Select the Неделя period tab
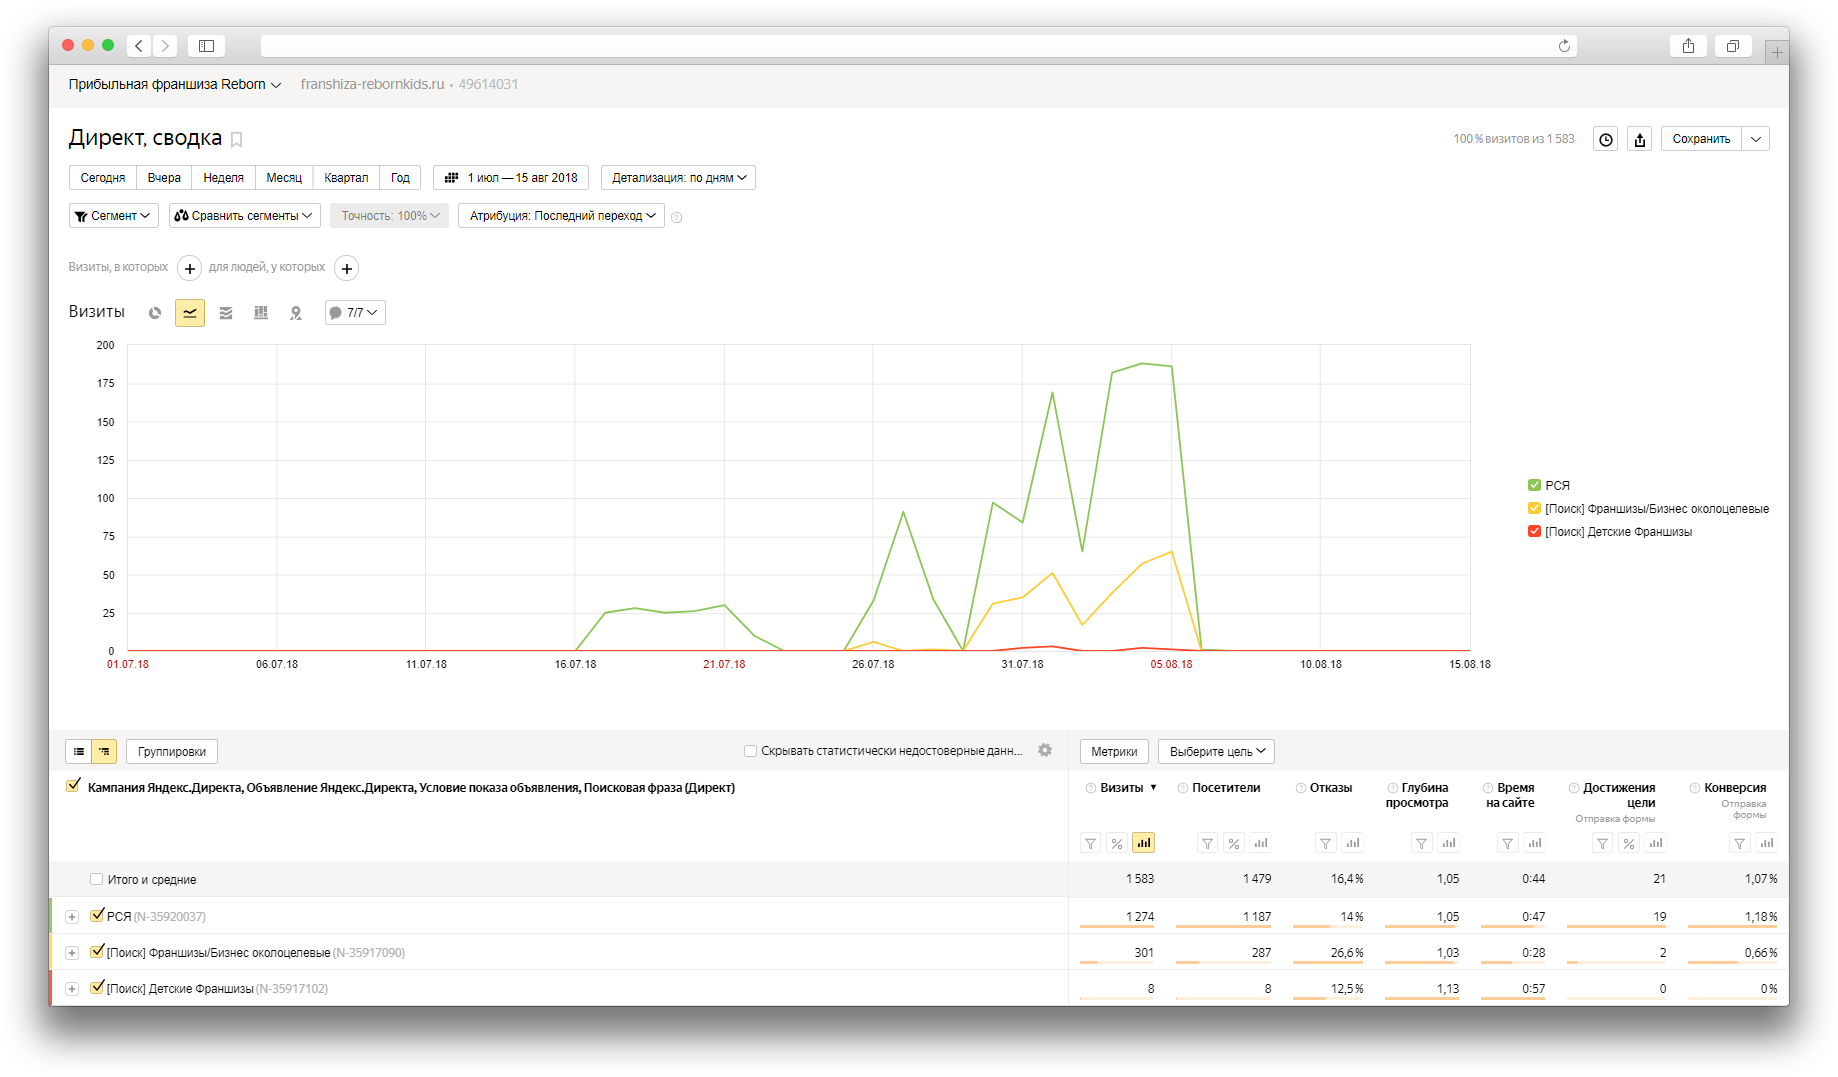Image resolution: width=1838 pixels, height=1077 pixels. click(x=223, y=178)
